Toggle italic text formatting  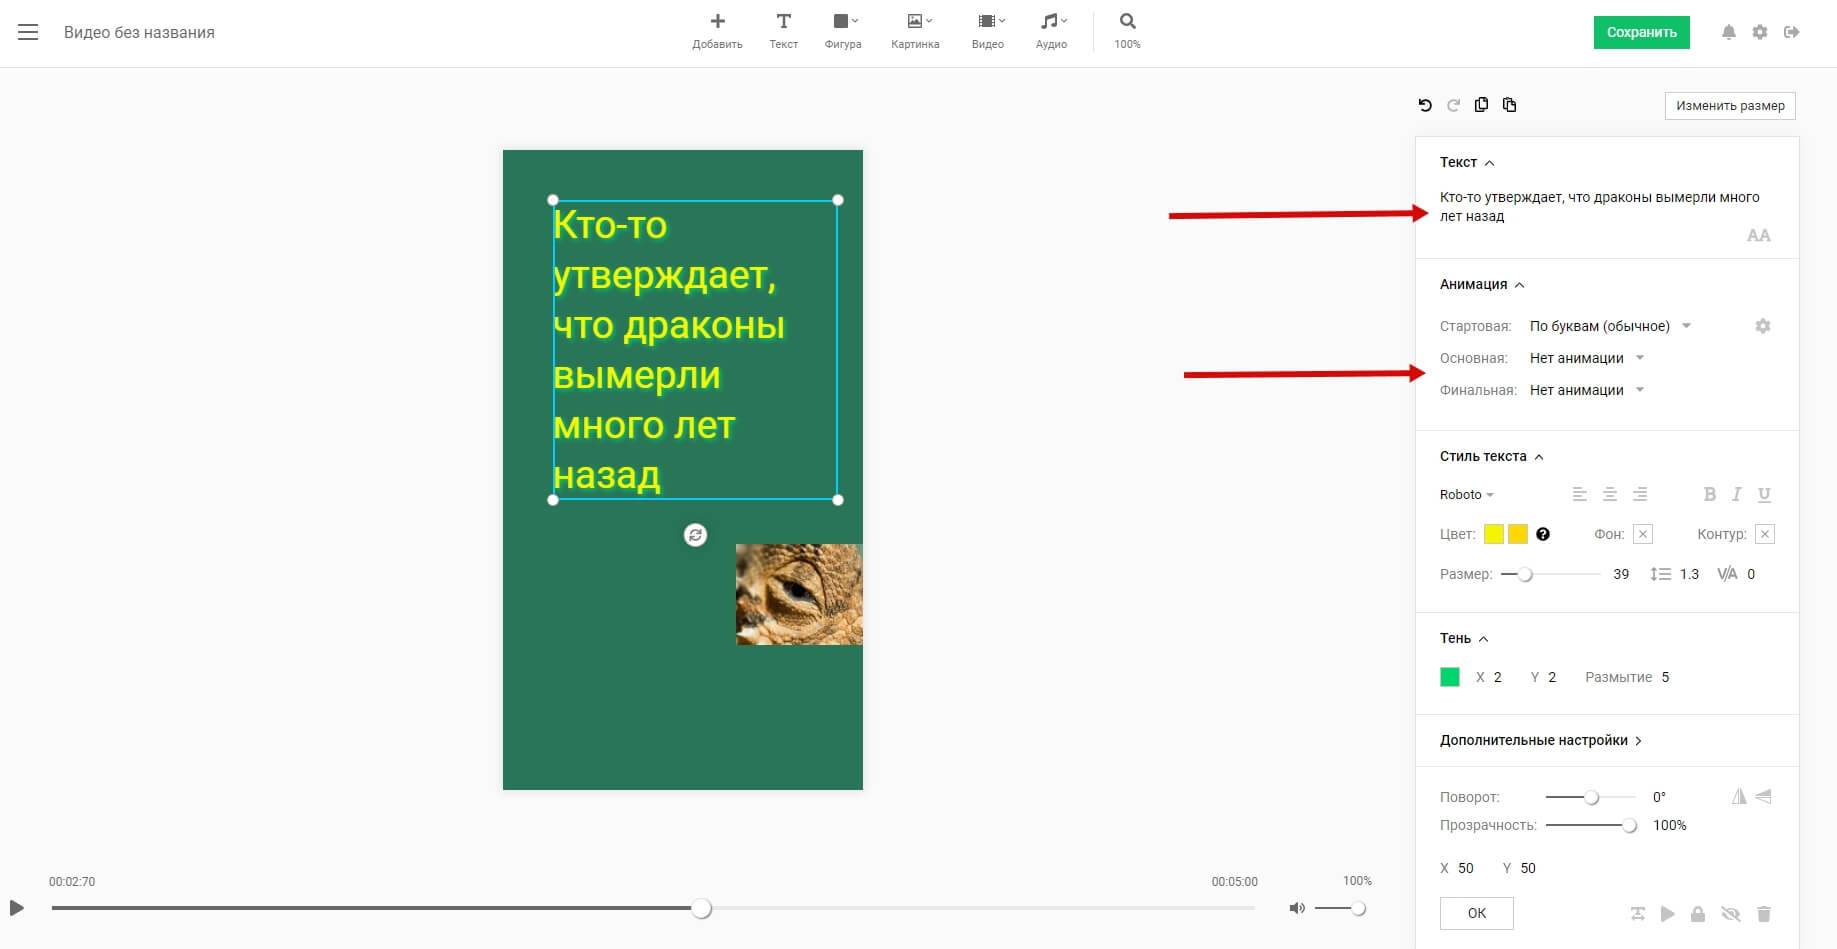(x=1737, y=494)
